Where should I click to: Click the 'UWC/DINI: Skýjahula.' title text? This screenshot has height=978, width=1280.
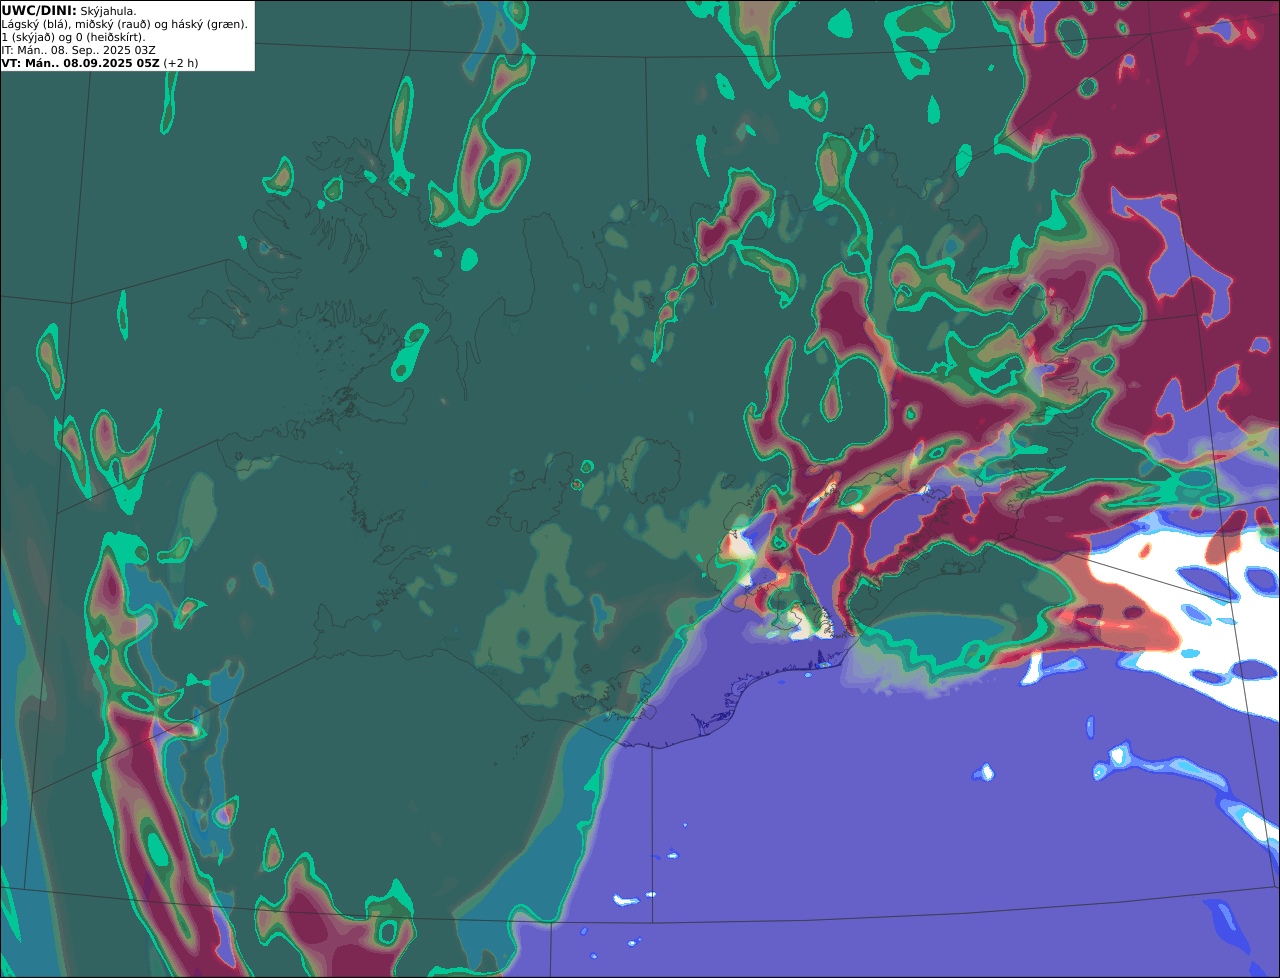tap(69, 11)
